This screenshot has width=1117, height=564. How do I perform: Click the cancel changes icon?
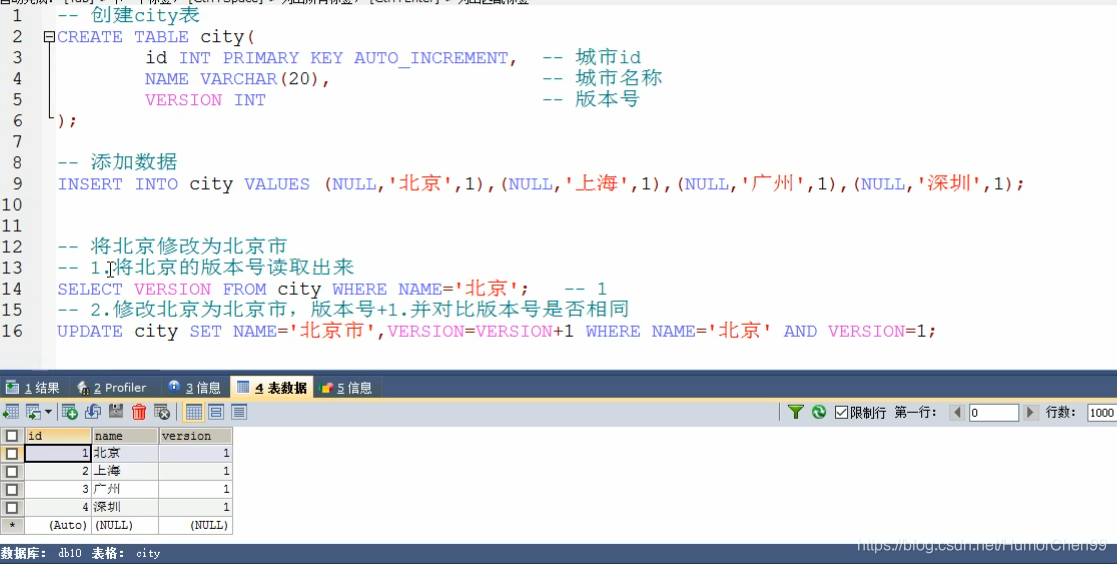[x=162, y=412]
